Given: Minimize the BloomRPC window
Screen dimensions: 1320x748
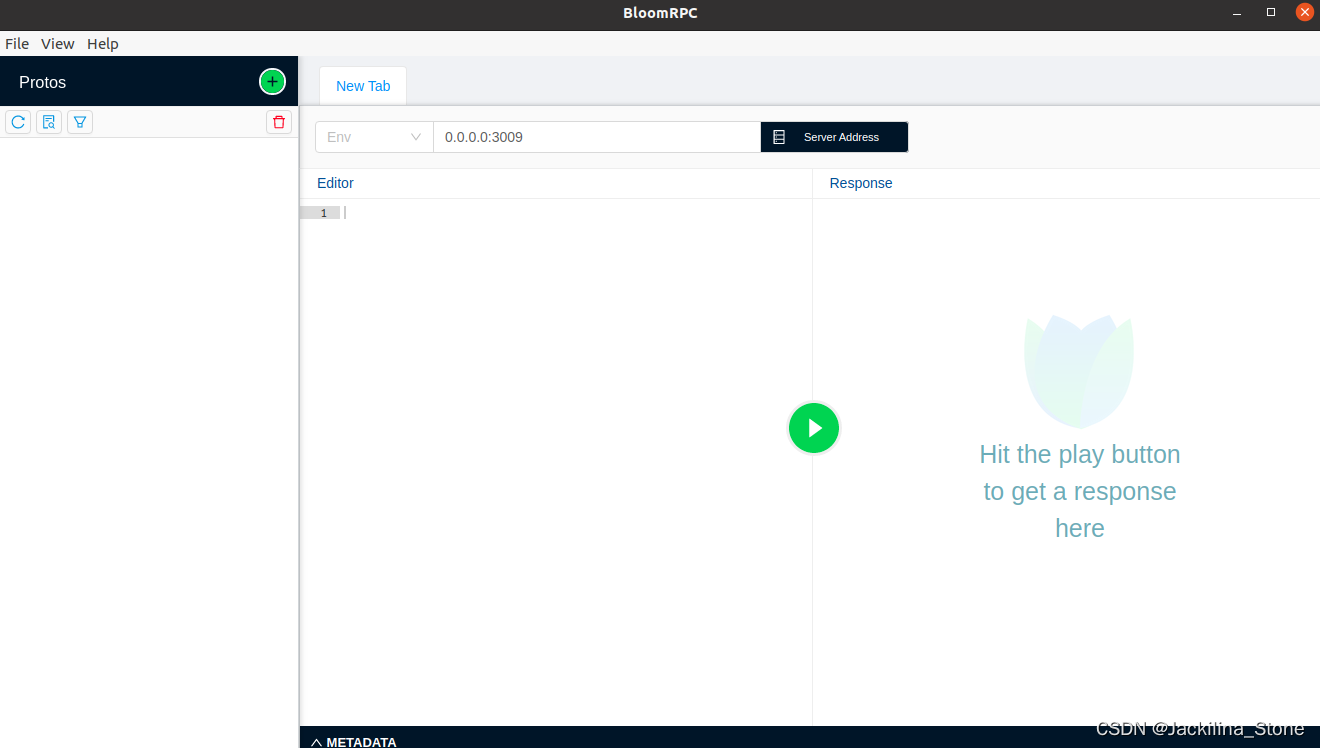Looking at the screenshot, I should 1237,12.
